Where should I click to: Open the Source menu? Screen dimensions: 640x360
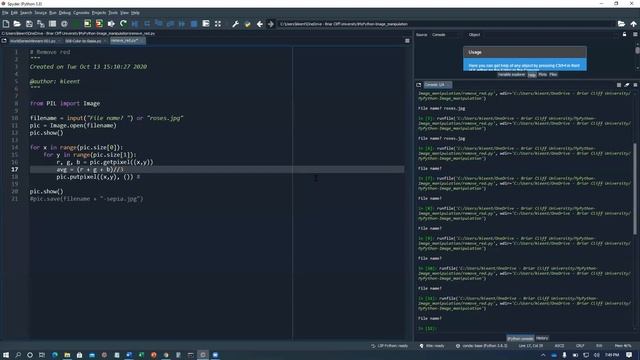click(x=40, y=13)
